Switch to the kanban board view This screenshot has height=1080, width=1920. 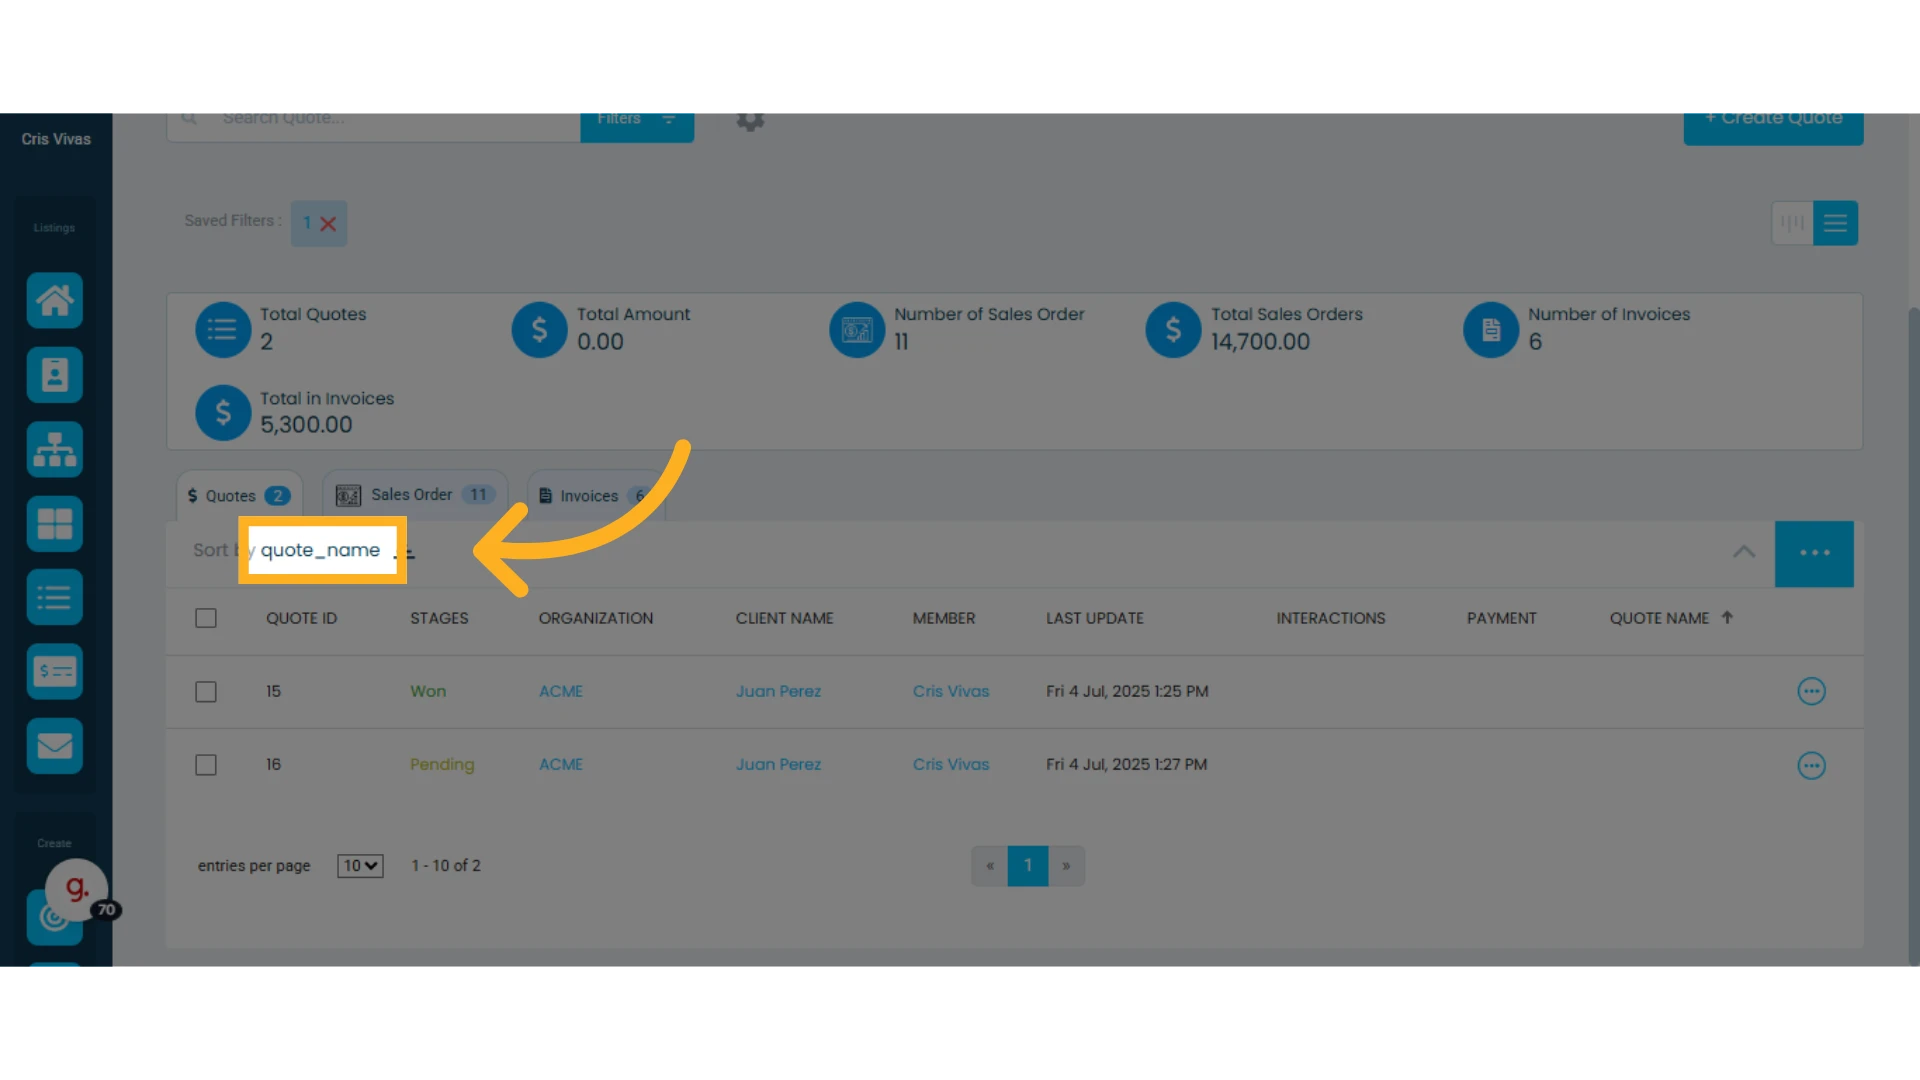pos(1792,223)
